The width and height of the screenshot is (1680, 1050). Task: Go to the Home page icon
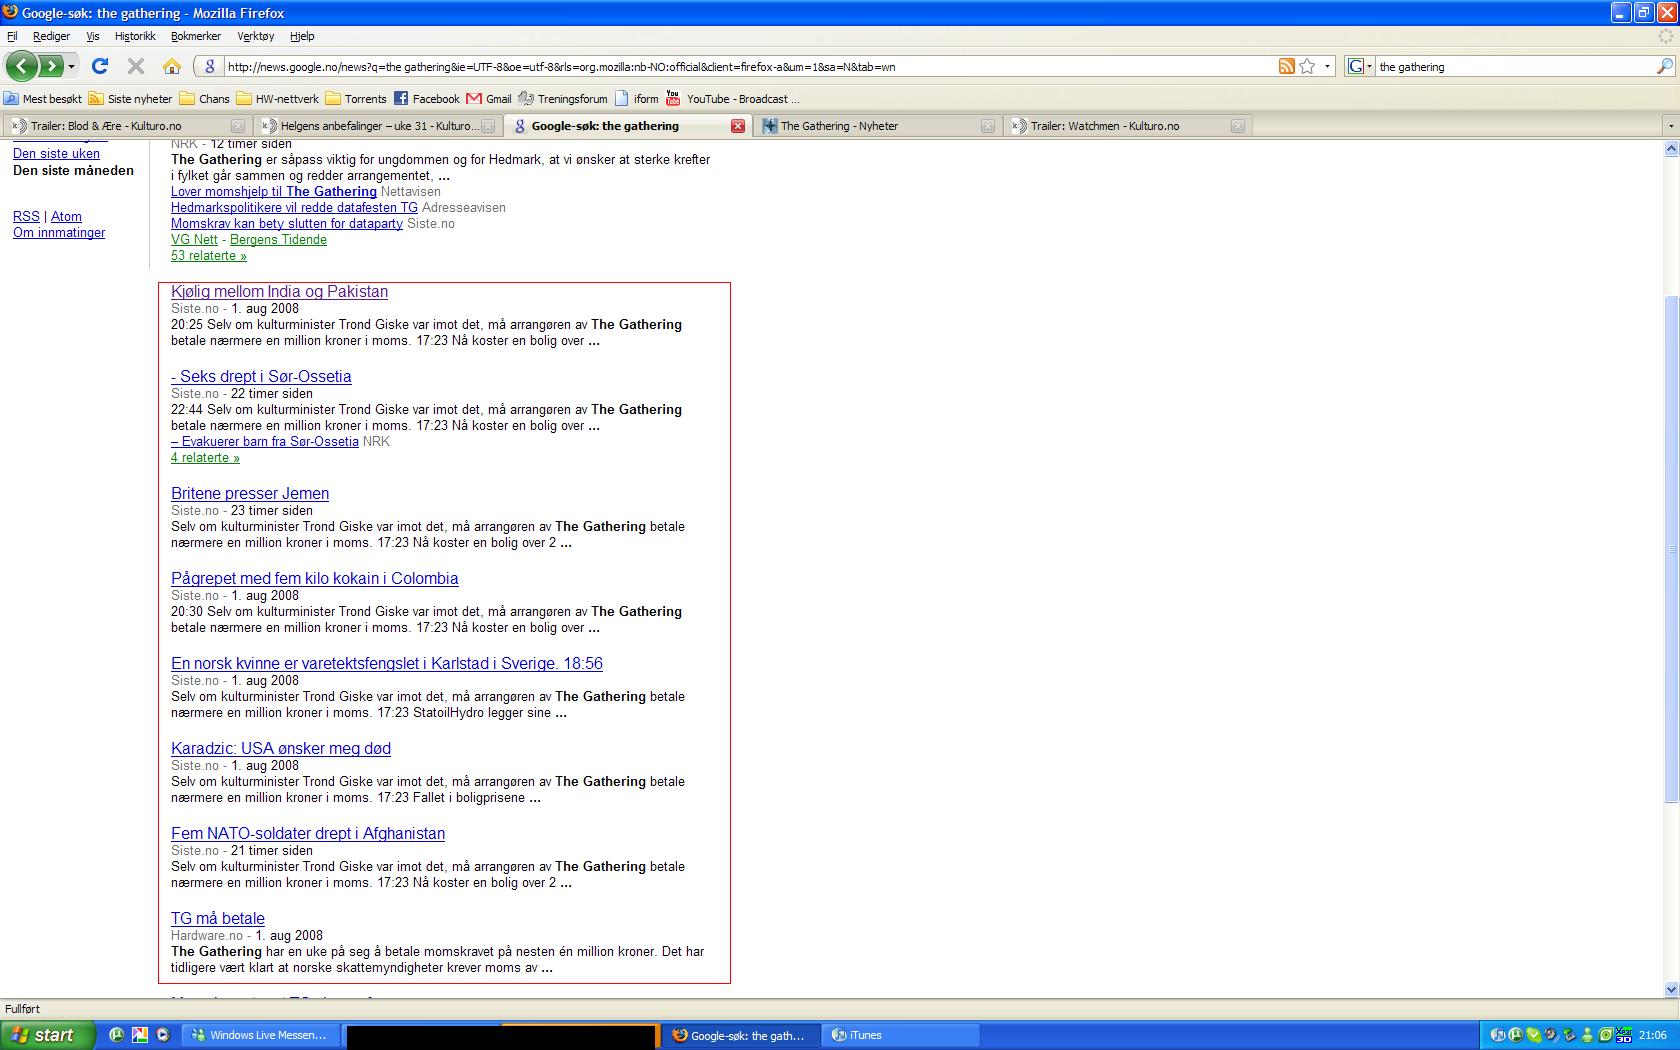click(172, 66)
